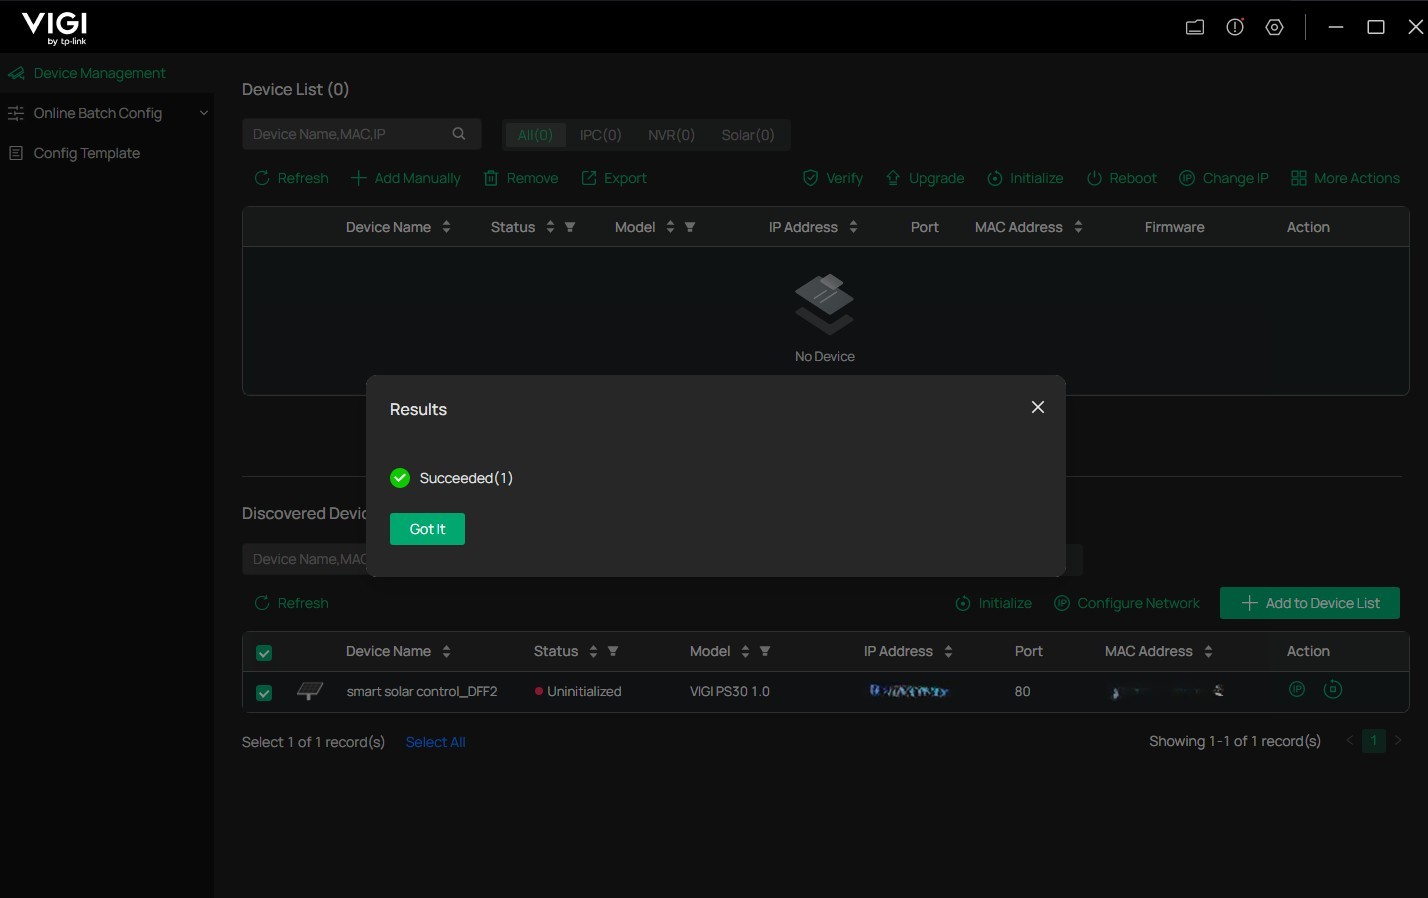Sort Discovered Devices by IP Address
The image size is (1428, 898).
[x=948, y=651]
